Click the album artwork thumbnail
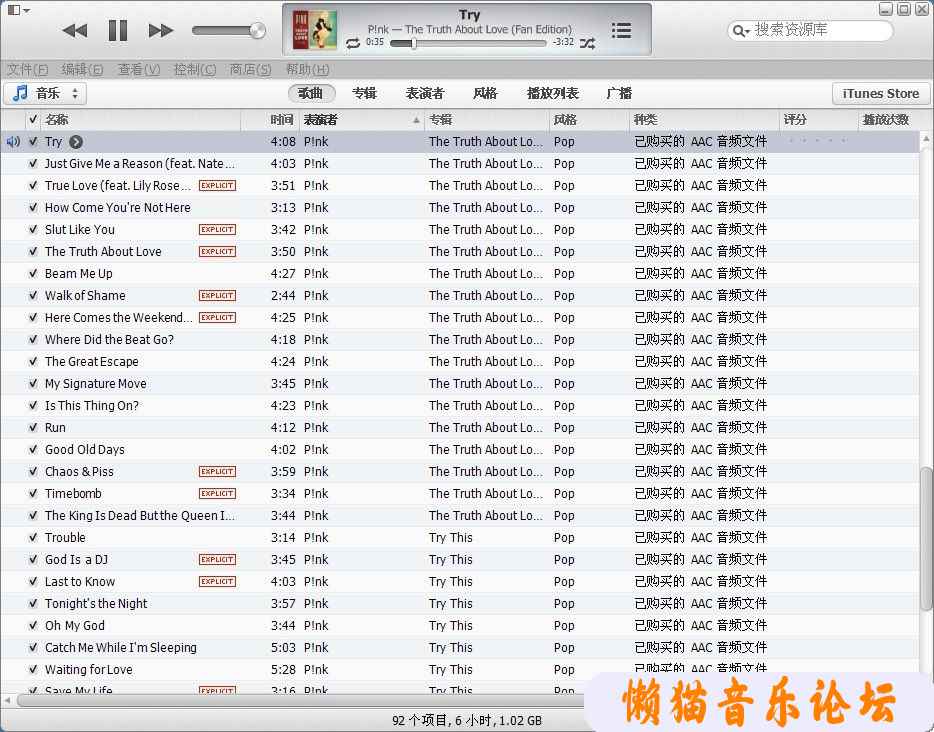The width and height of the screenshot is (934, 732). [314, 30]
